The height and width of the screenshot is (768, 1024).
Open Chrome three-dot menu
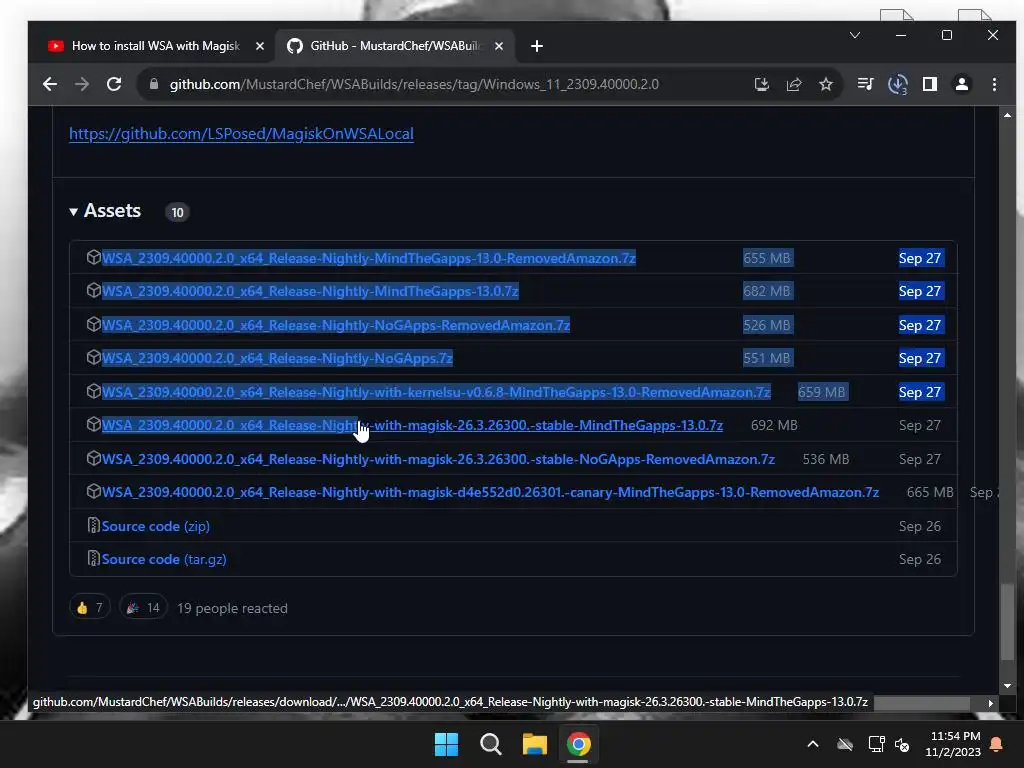[x=994, y=84]
